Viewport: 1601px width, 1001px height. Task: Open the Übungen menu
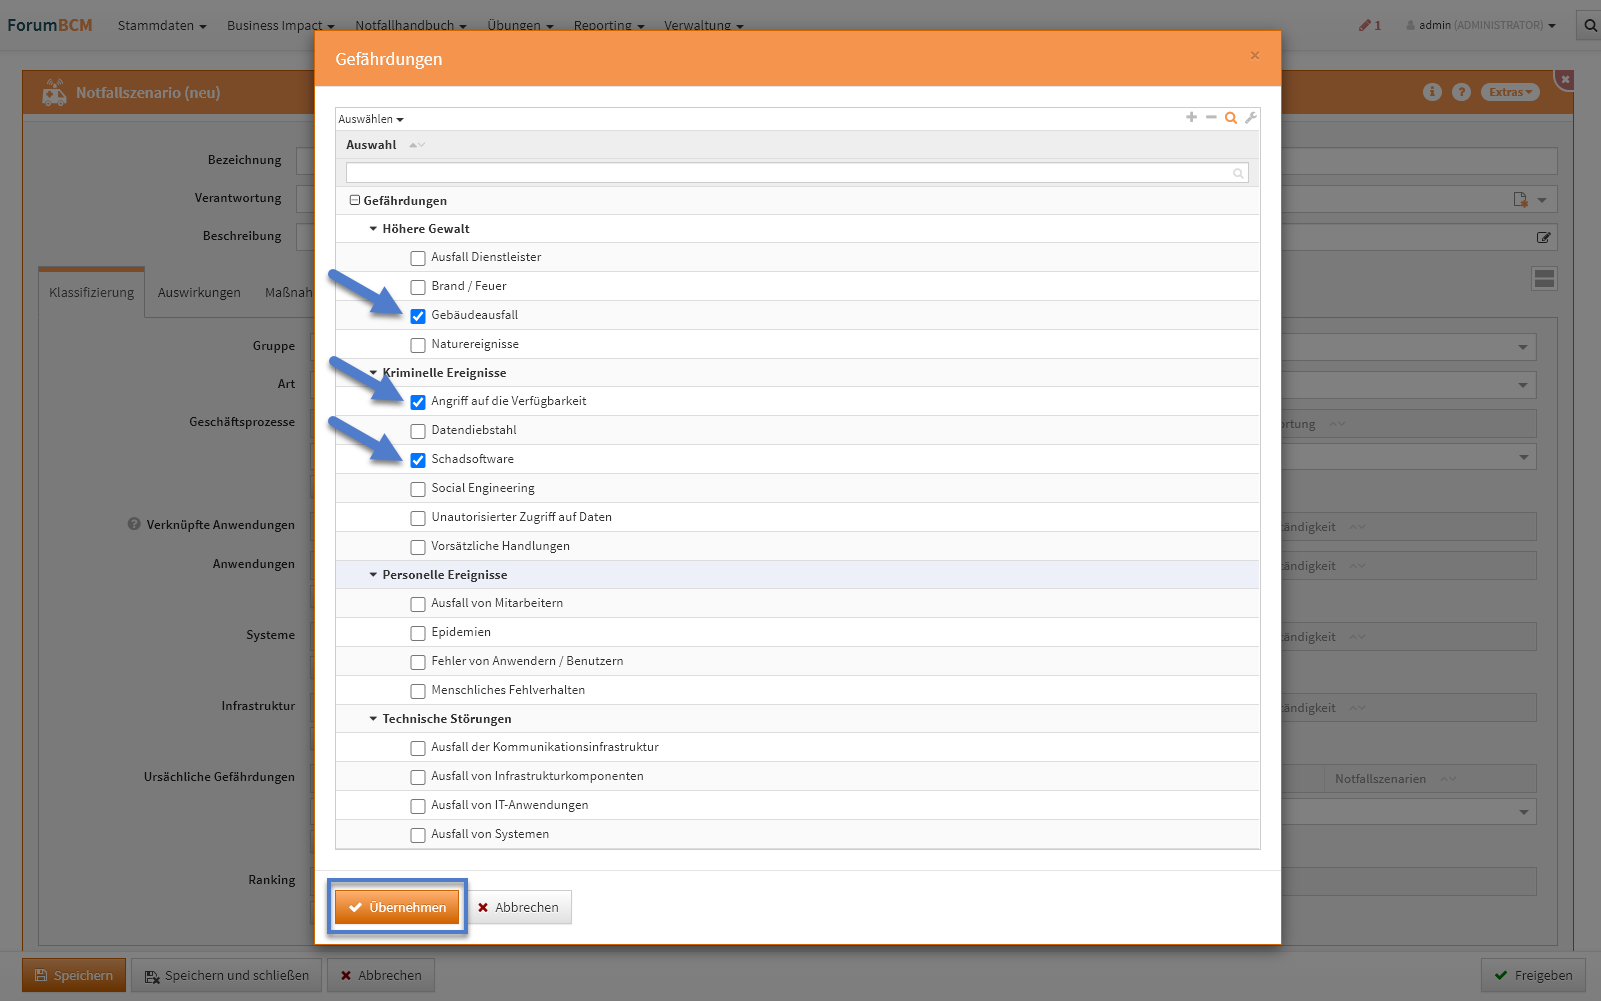520,25
